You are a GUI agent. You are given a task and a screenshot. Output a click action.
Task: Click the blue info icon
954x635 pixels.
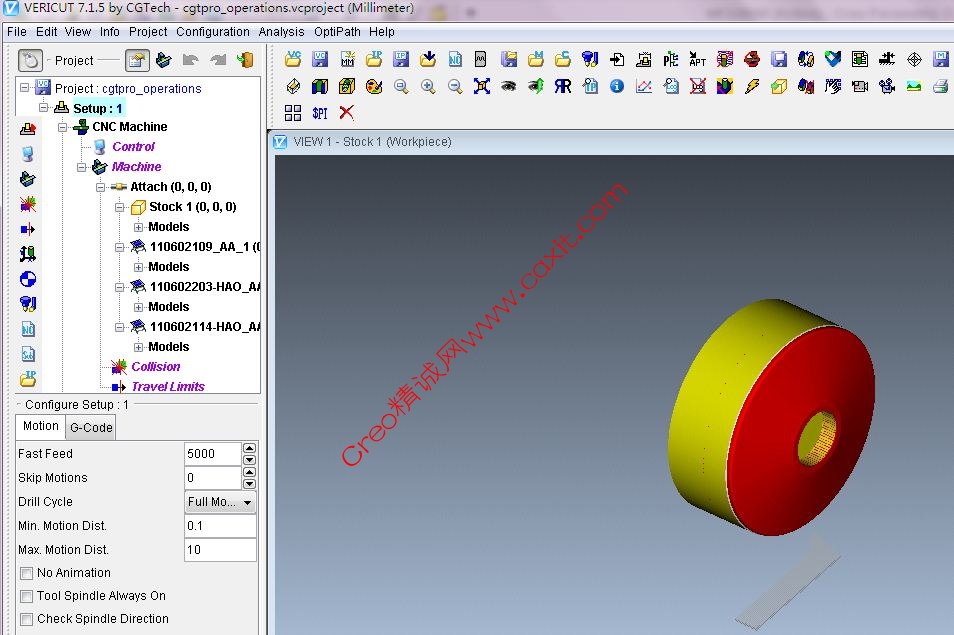[617, 87]
